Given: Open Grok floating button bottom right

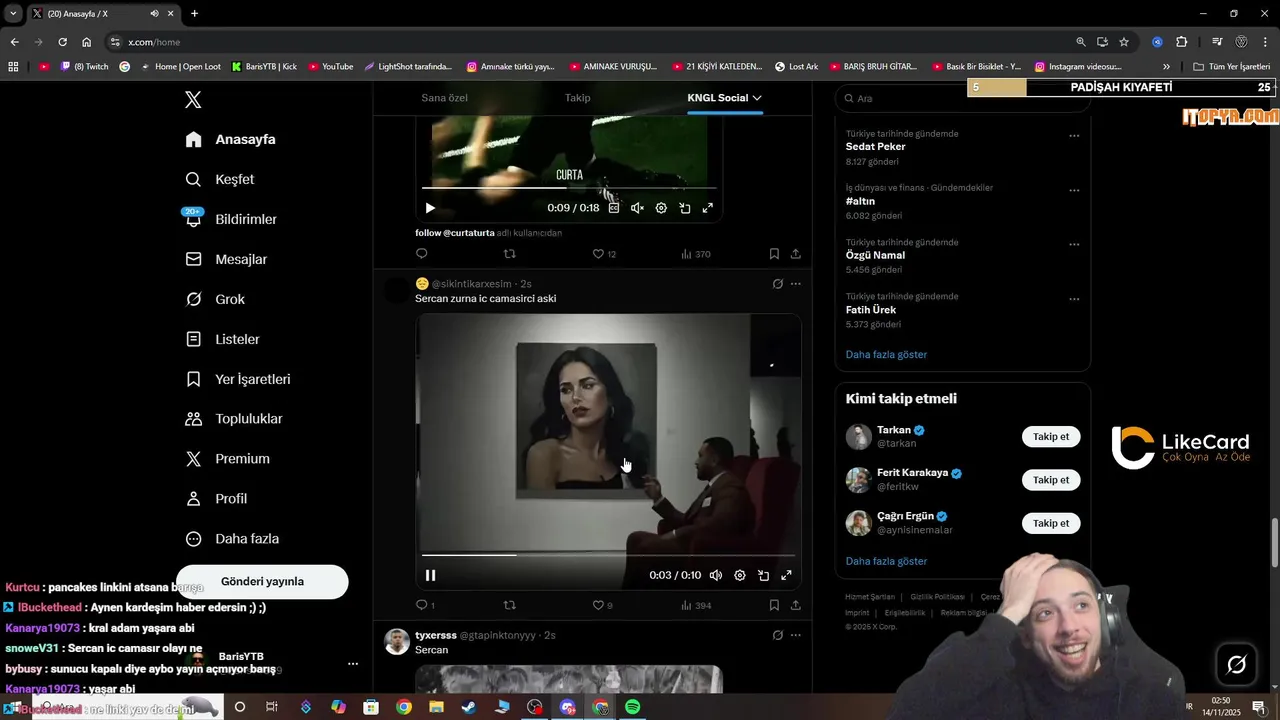Looking at the screenshot, I should click(x=1236, y=665).
